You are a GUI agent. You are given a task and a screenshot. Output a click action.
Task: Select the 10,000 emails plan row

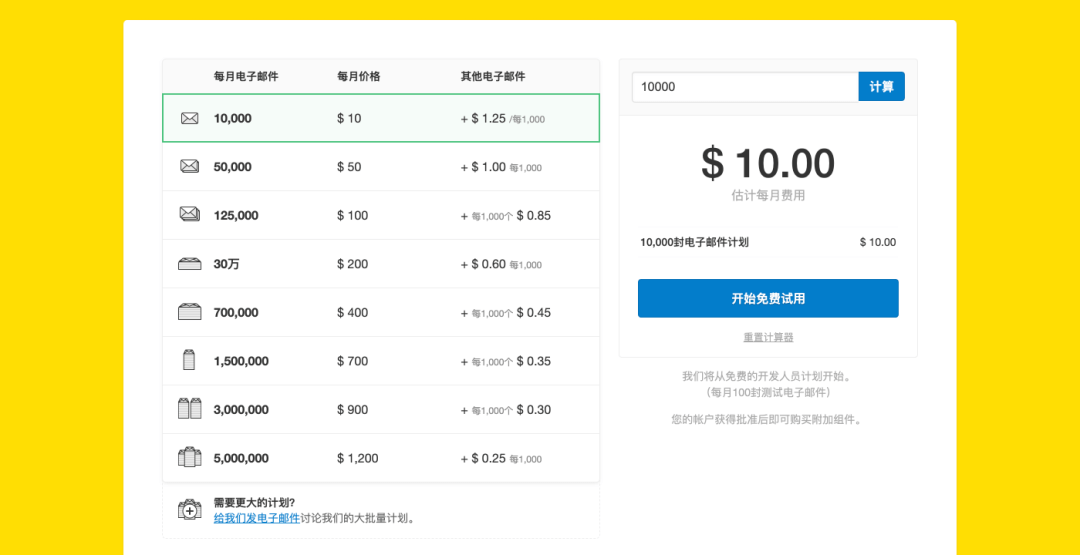pos(381,118)
